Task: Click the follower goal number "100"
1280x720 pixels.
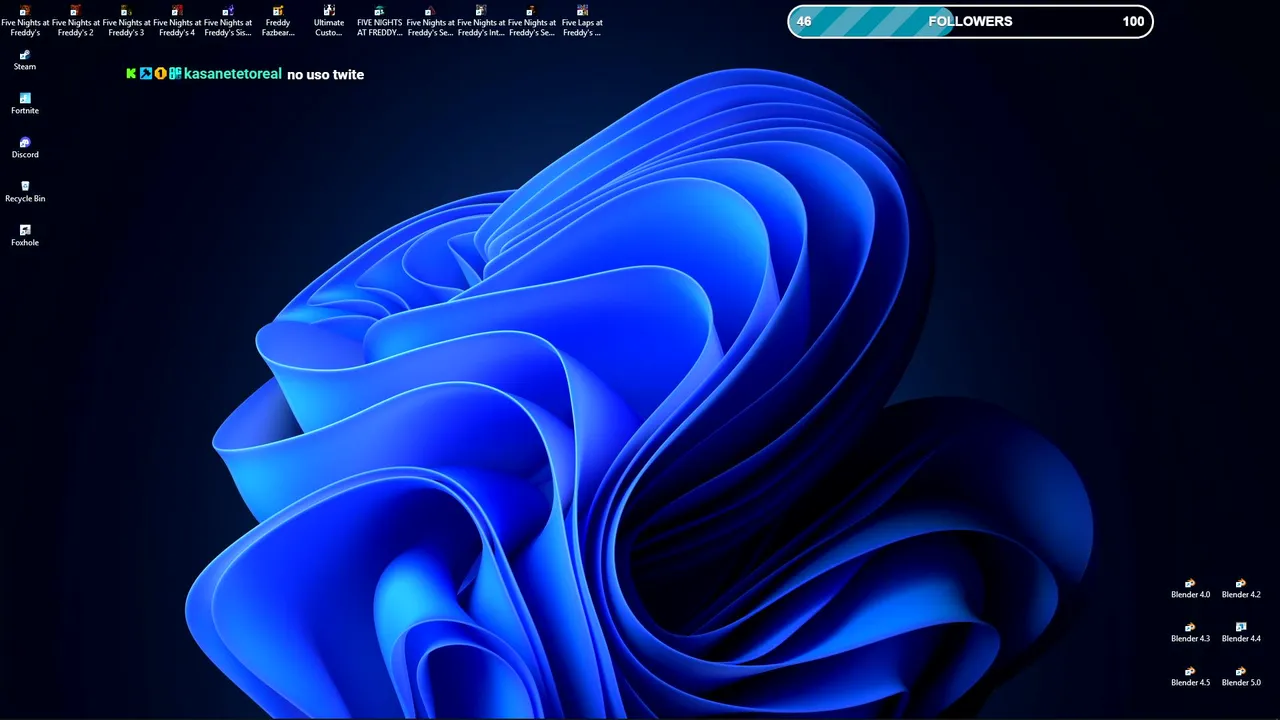Action: tap(1133, 21)
